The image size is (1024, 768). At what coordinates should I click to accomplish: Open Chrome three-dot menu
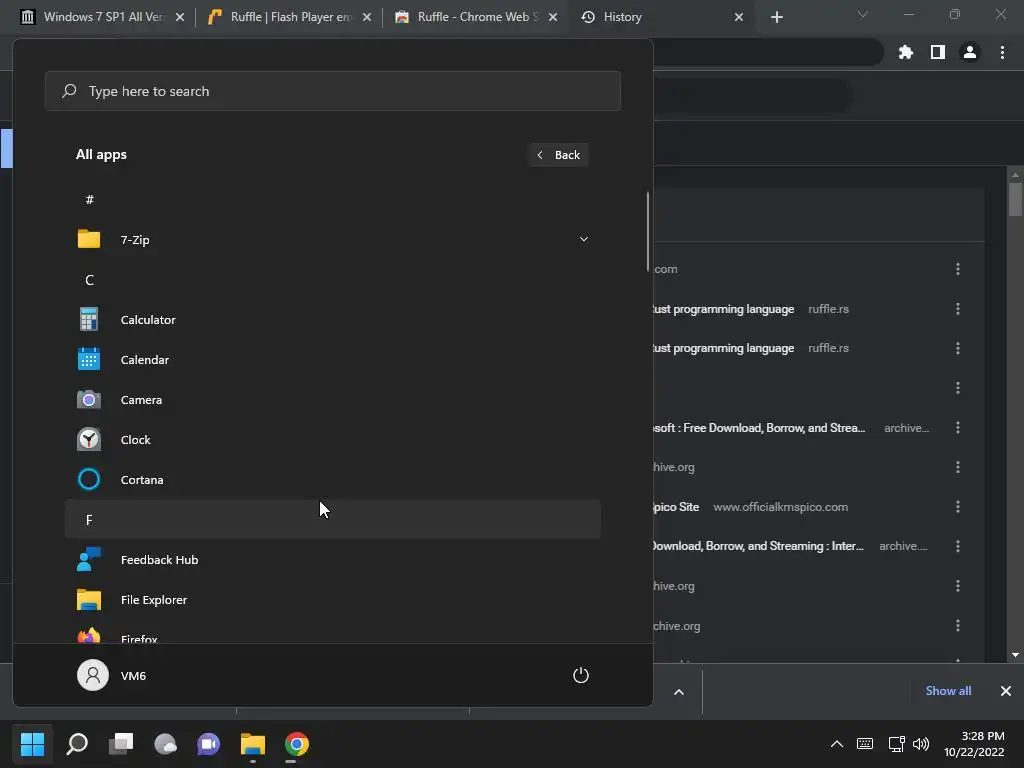click(x=1002, y=52)
